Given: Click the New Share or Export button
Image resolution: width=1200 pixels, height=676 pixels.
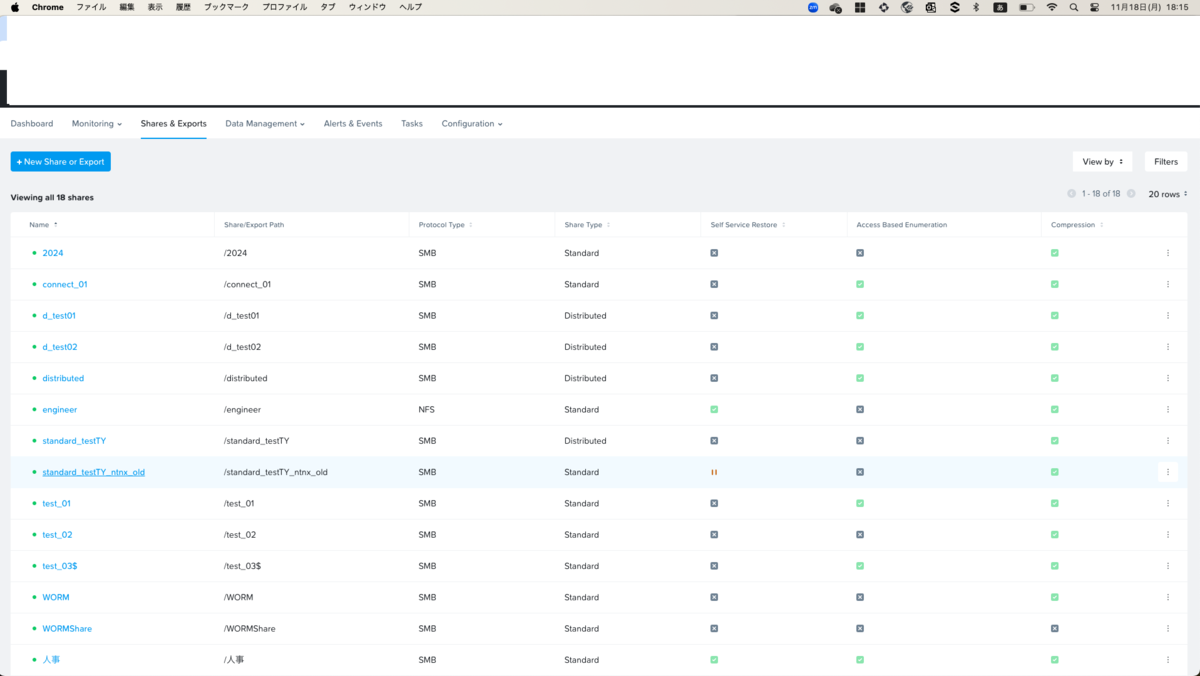Looking at the screenshot, I should tap(61, 161).
